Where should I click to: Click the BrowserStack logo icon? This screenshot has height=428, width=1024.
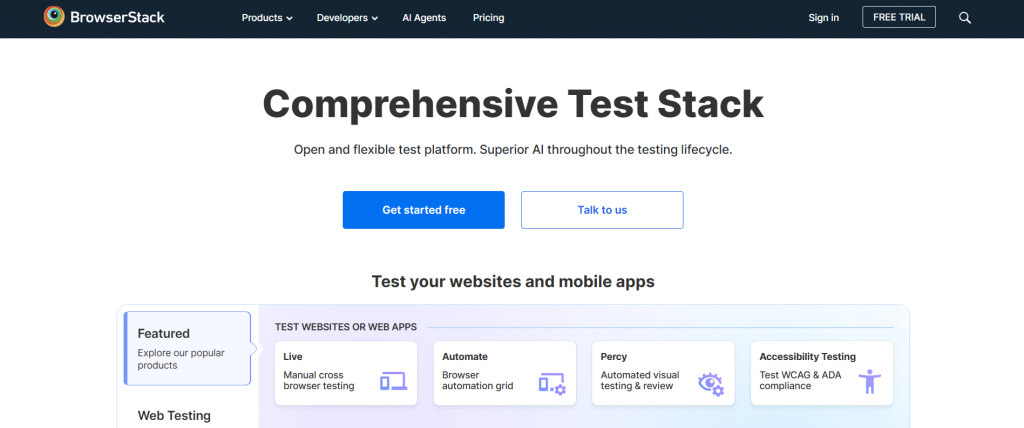click(55, 17)
